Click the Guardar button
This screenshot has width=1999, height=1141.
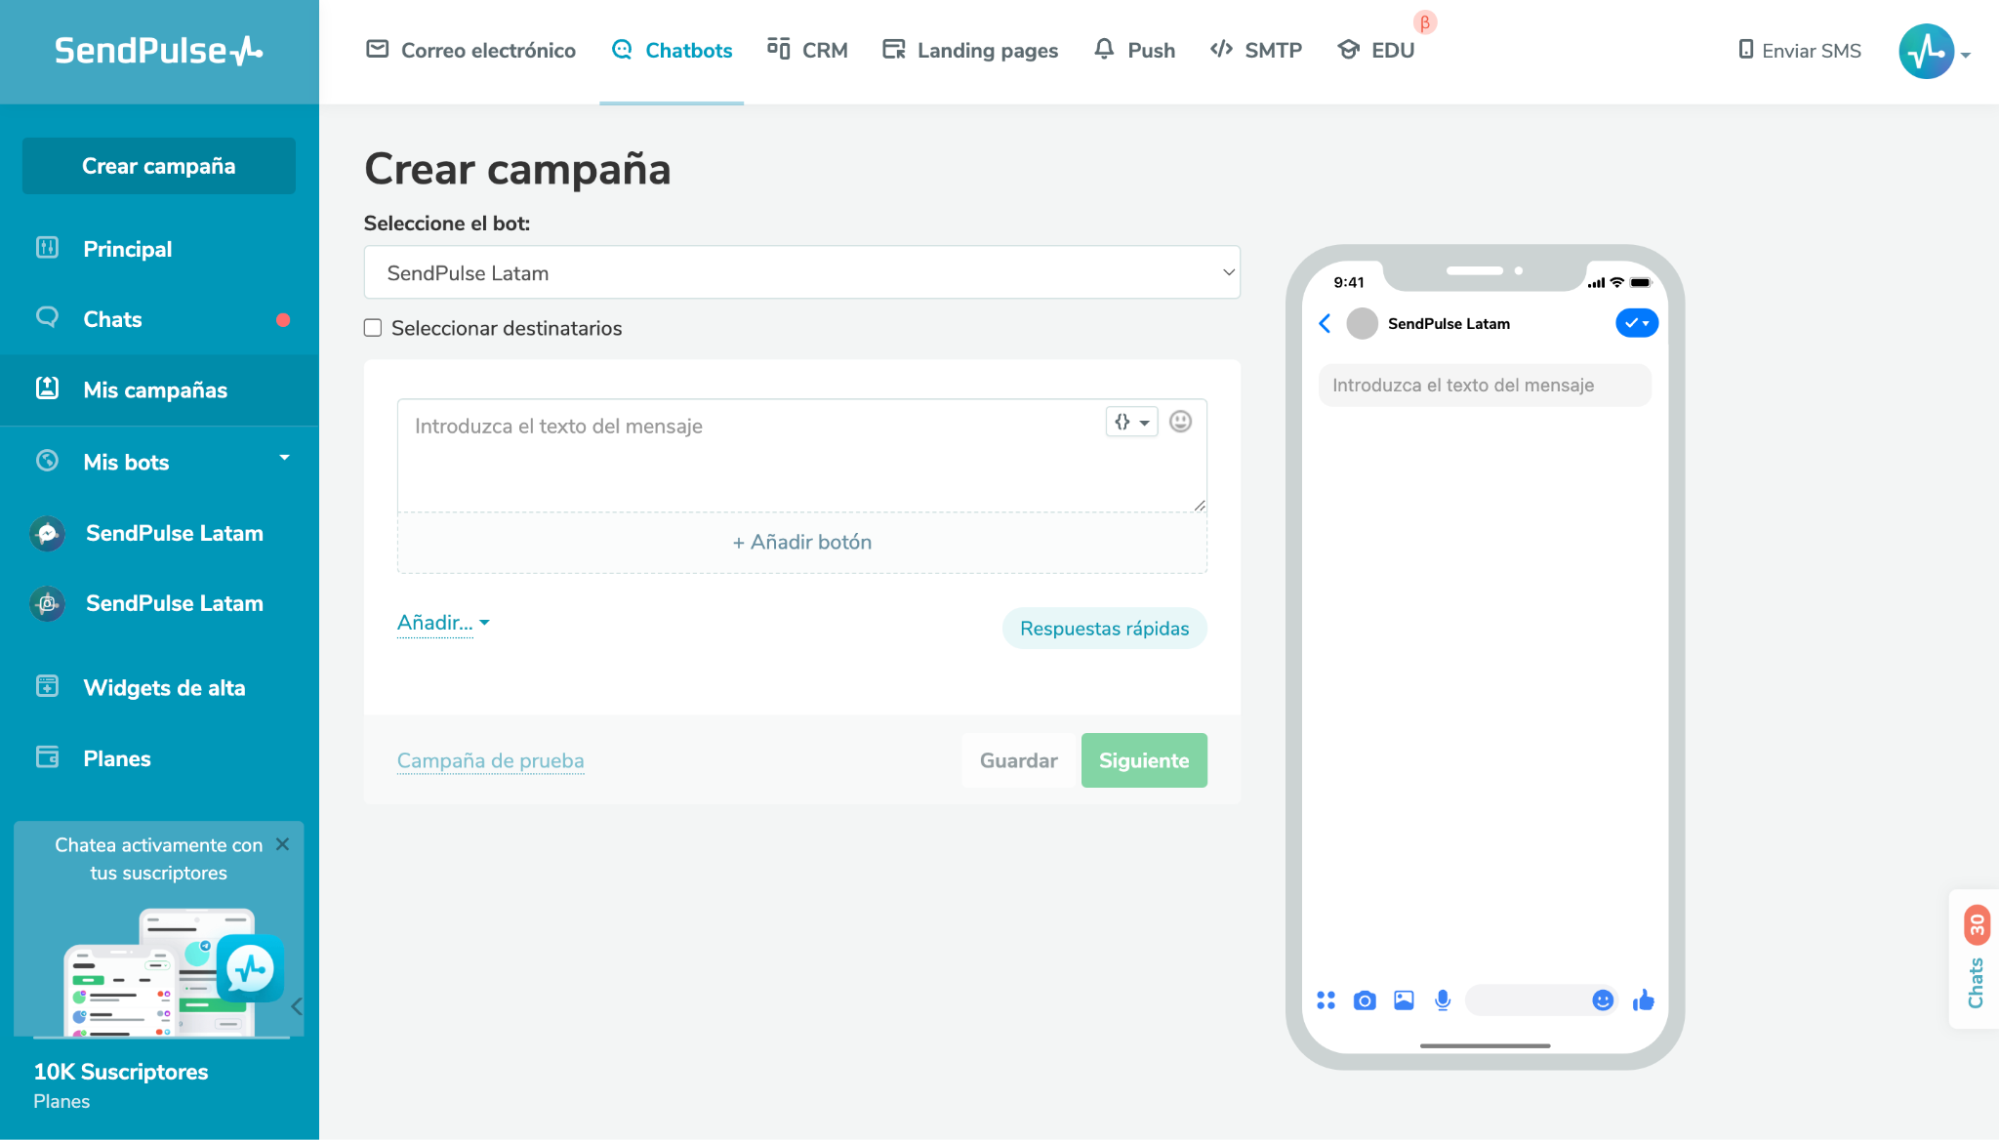[x=1019, y=760]
